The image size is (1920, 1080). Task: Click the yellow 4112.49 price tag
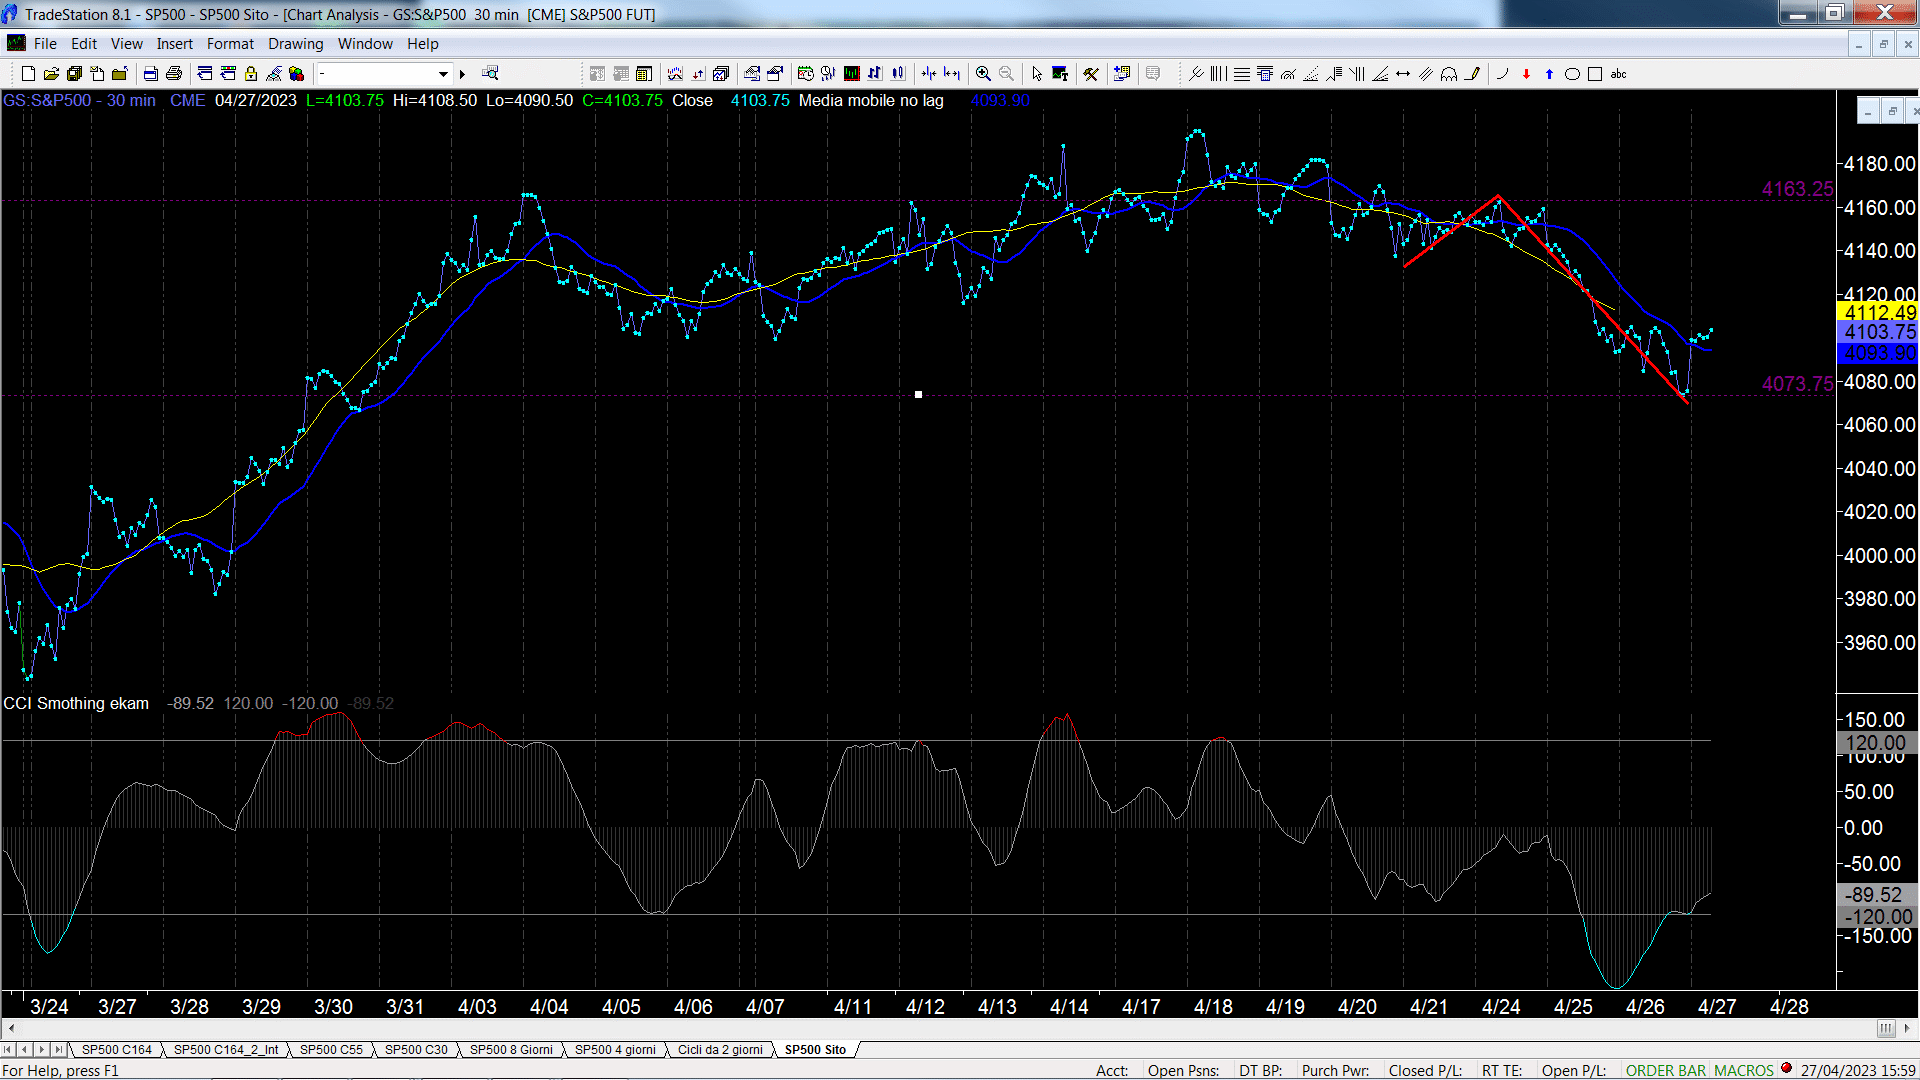pyautogui.click(x=1877, y=313)
